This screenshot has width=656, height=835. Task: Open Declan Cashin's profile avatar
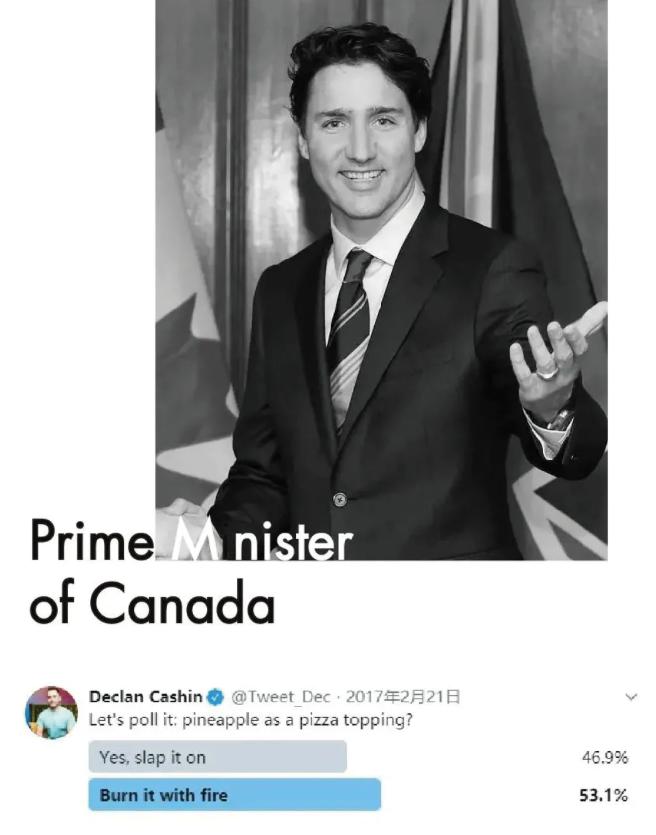(51, 713)
